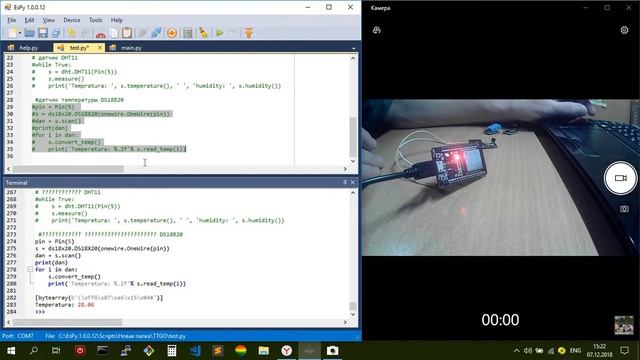This screenshot has width=640, height=360.
Task: Close the Terminal panel
Action: pos(353,182)
